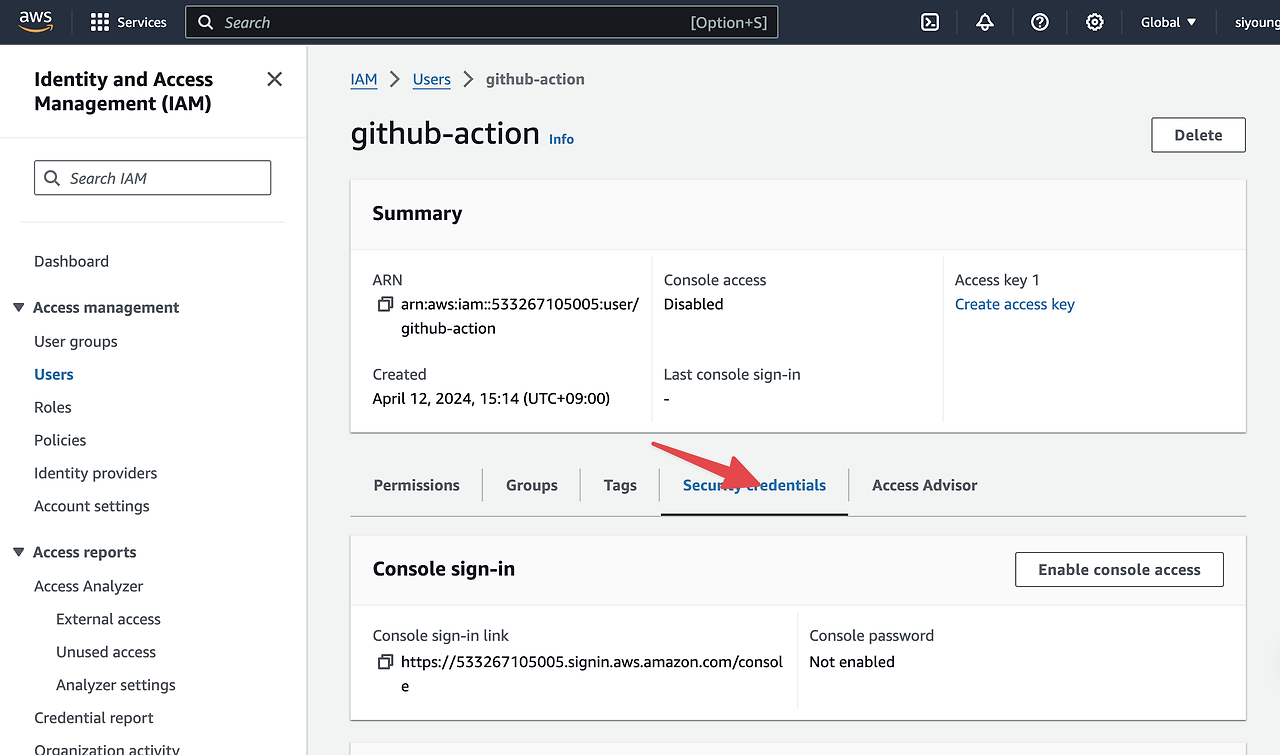The height and width of the screenshot is (755, 1280).
Task: Open Users in the sidebar
Action: [54, 374]
